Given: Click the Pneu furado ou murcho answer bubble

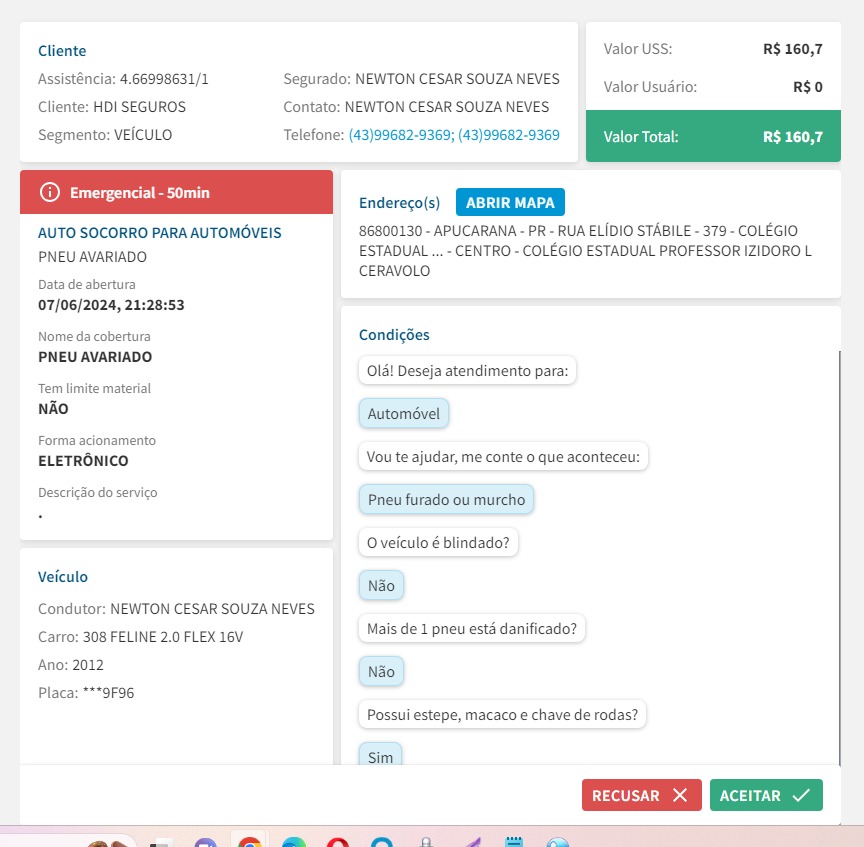Looking at the screenshot, I should click(x=446, y=500).
